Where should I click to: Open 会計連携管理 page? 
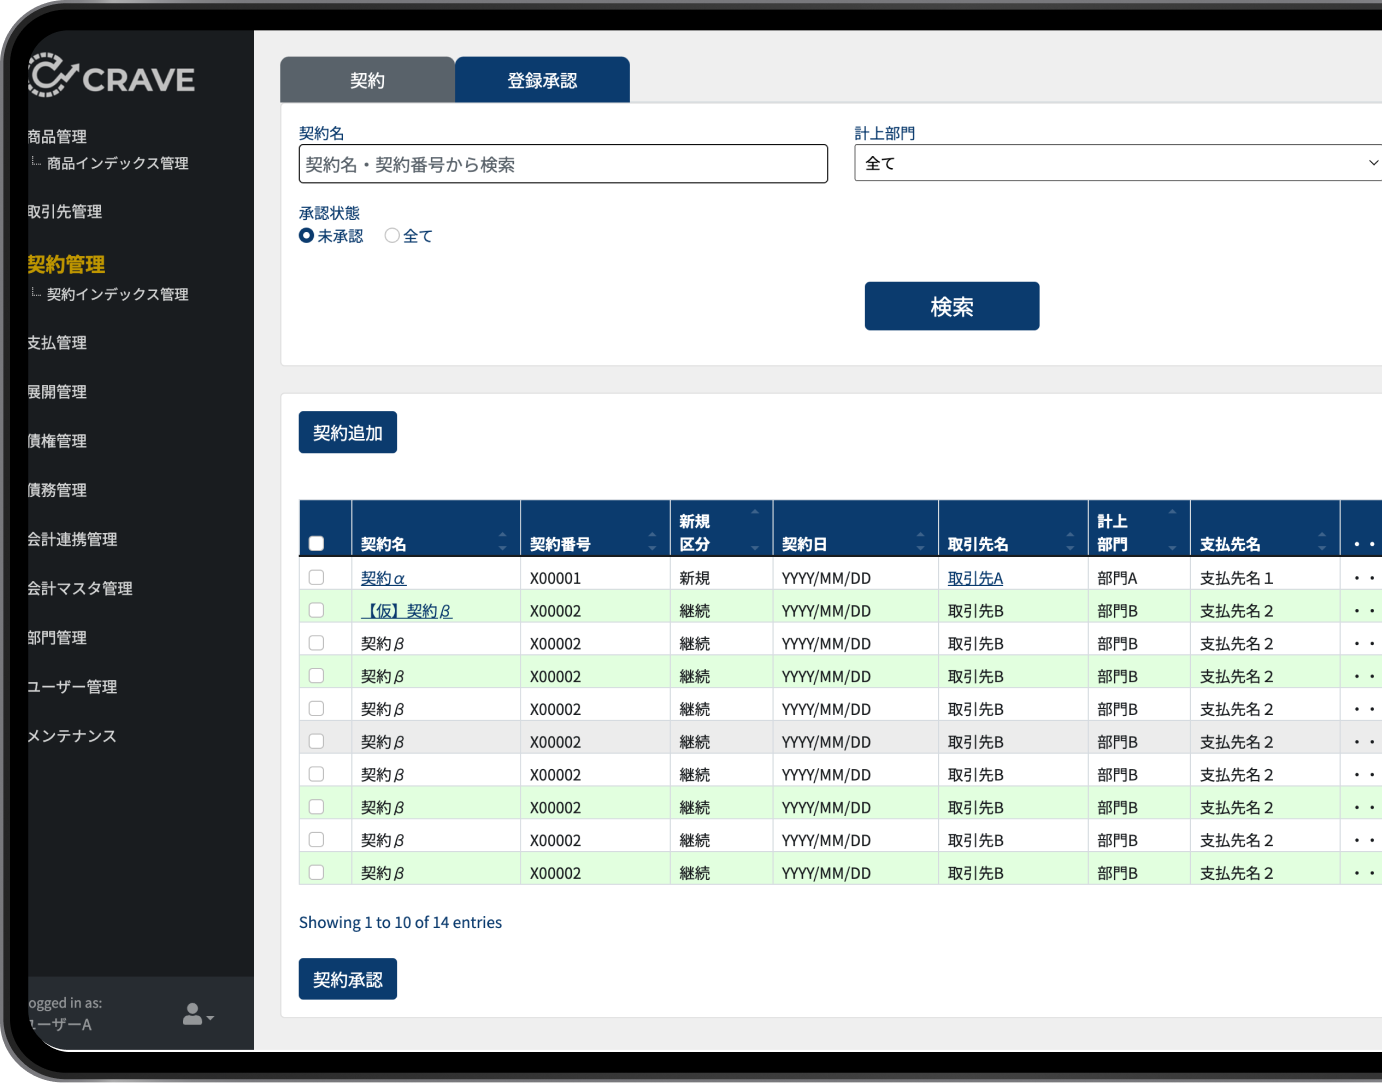(x=72, y=539)
